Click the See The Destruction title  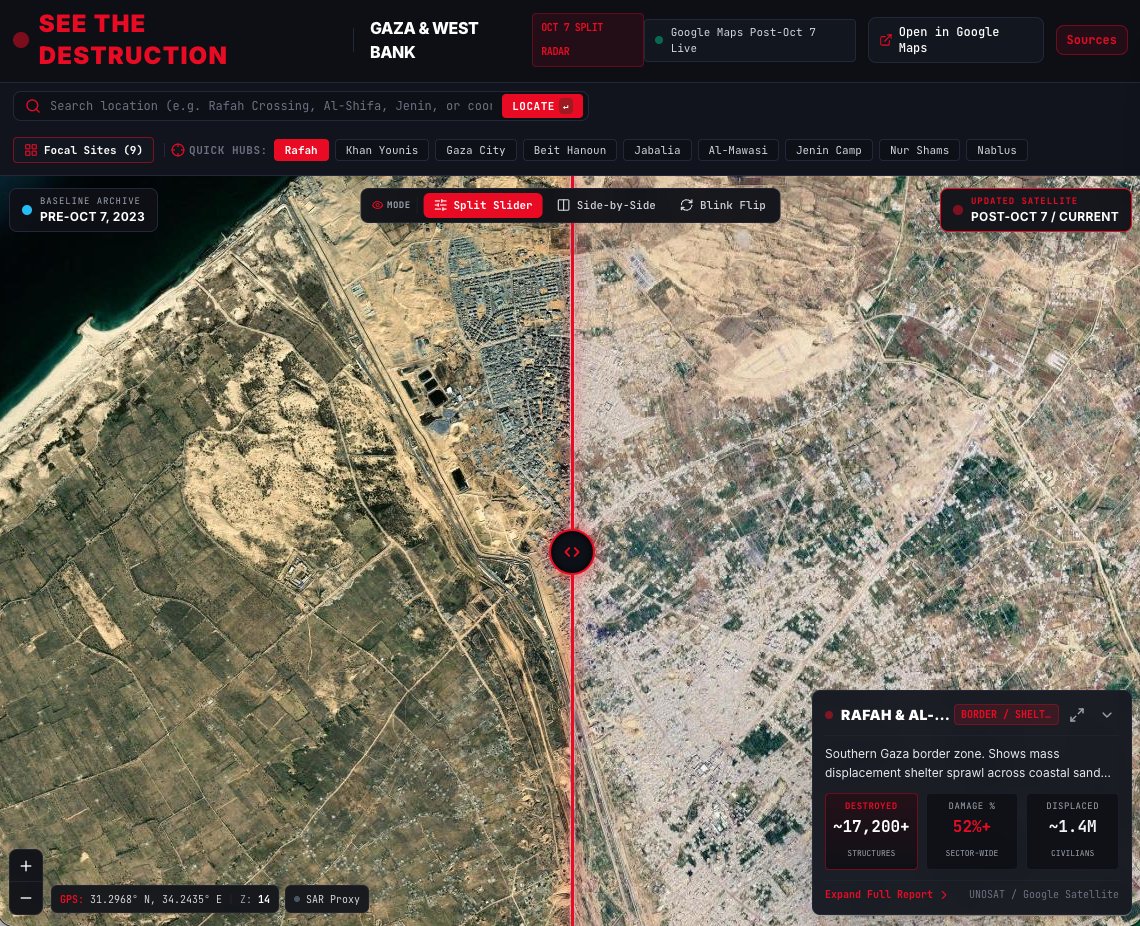tap(133, 39)
